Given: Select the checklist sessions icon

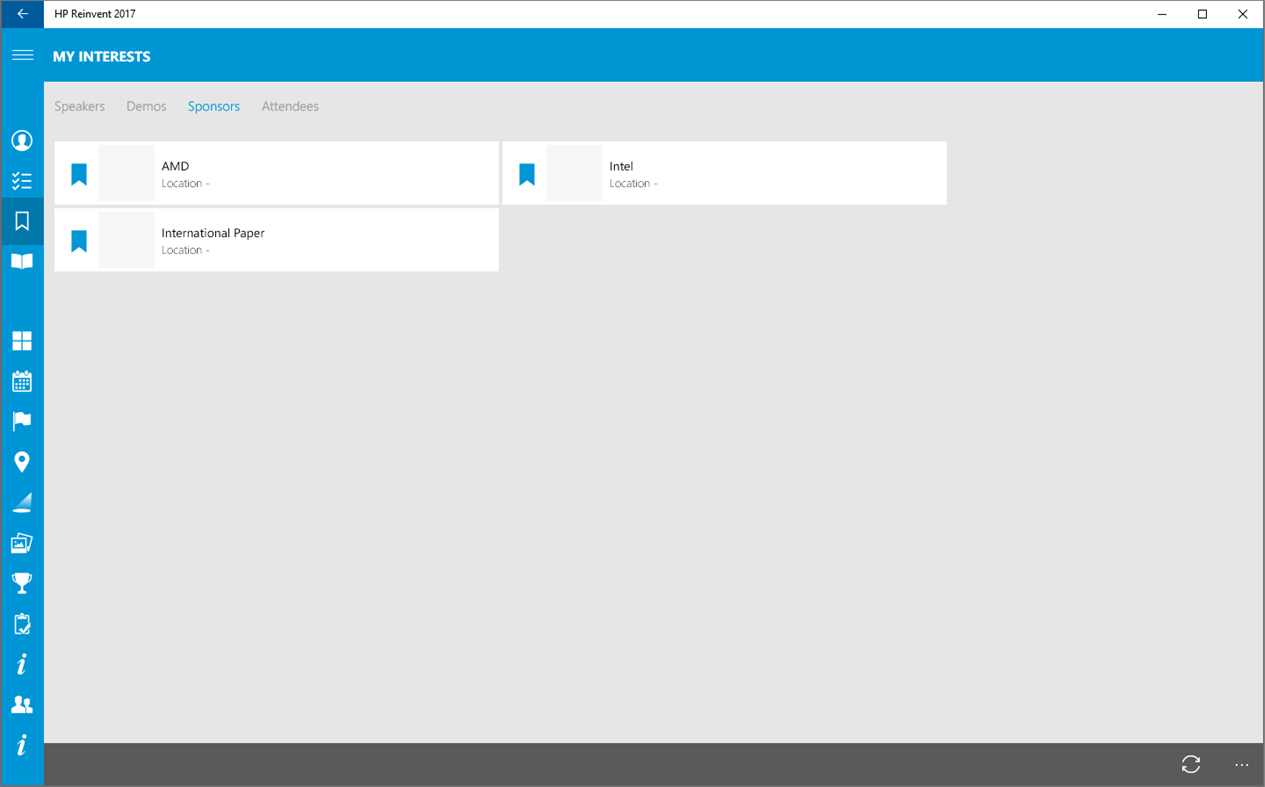Looking at the screenshot, I should [22, 181].
